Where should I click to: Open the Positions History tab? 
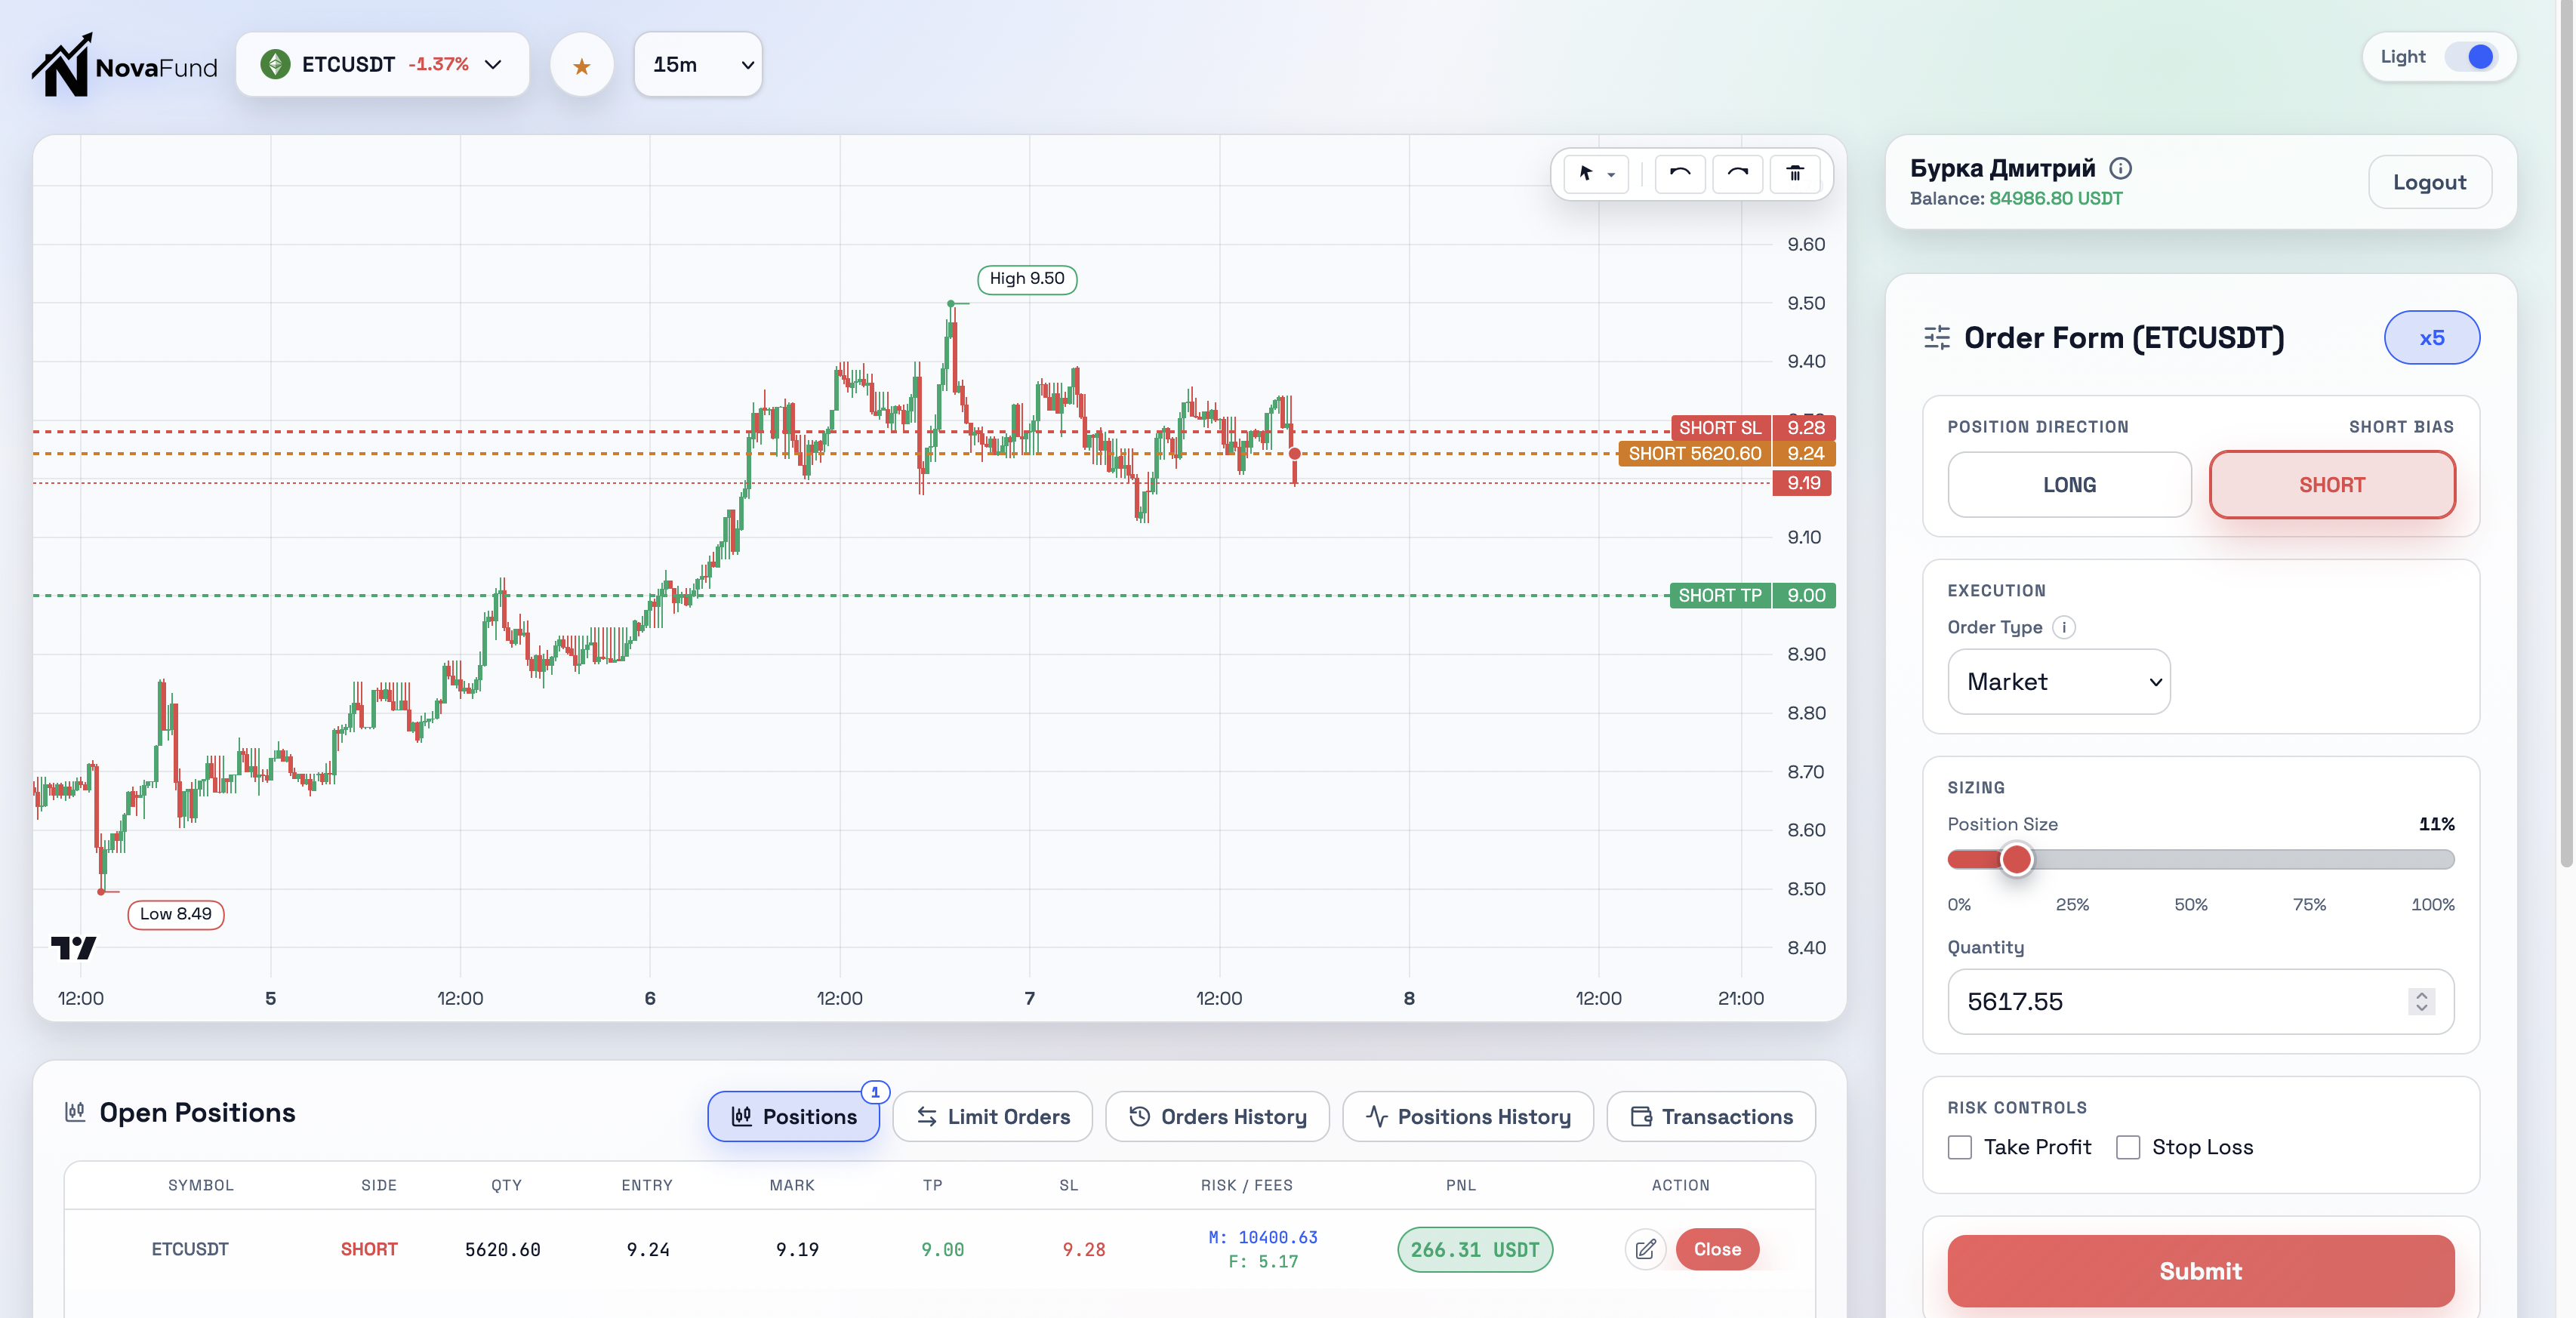1468,1116
